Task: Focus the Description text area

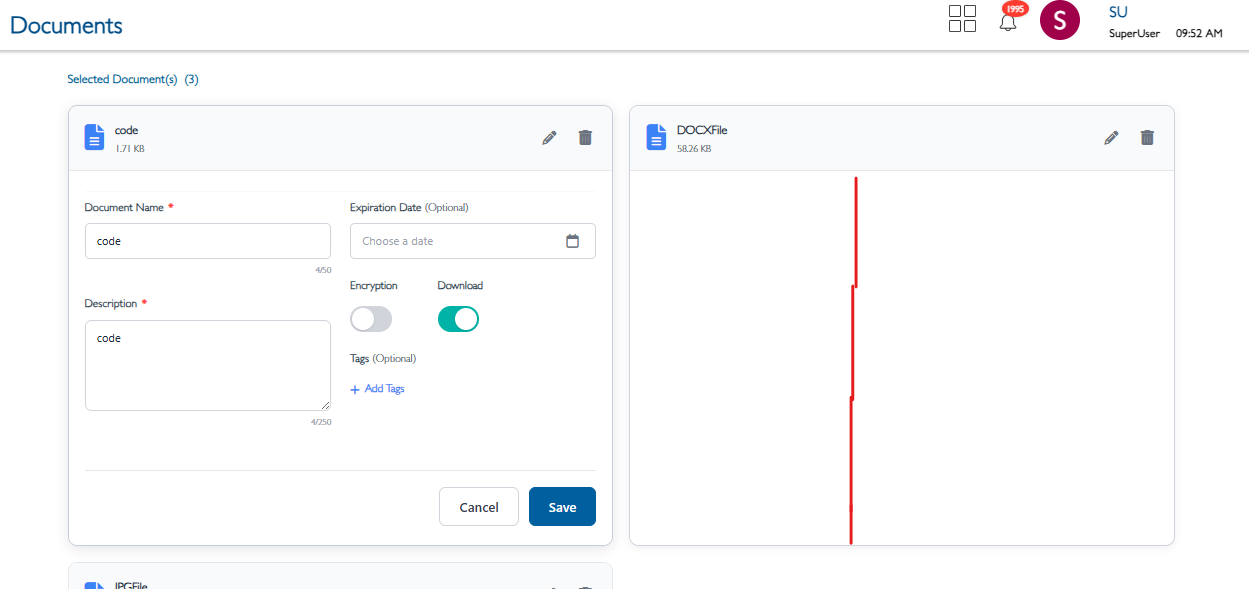Action: pyautogui.click(x=207, y=365)
